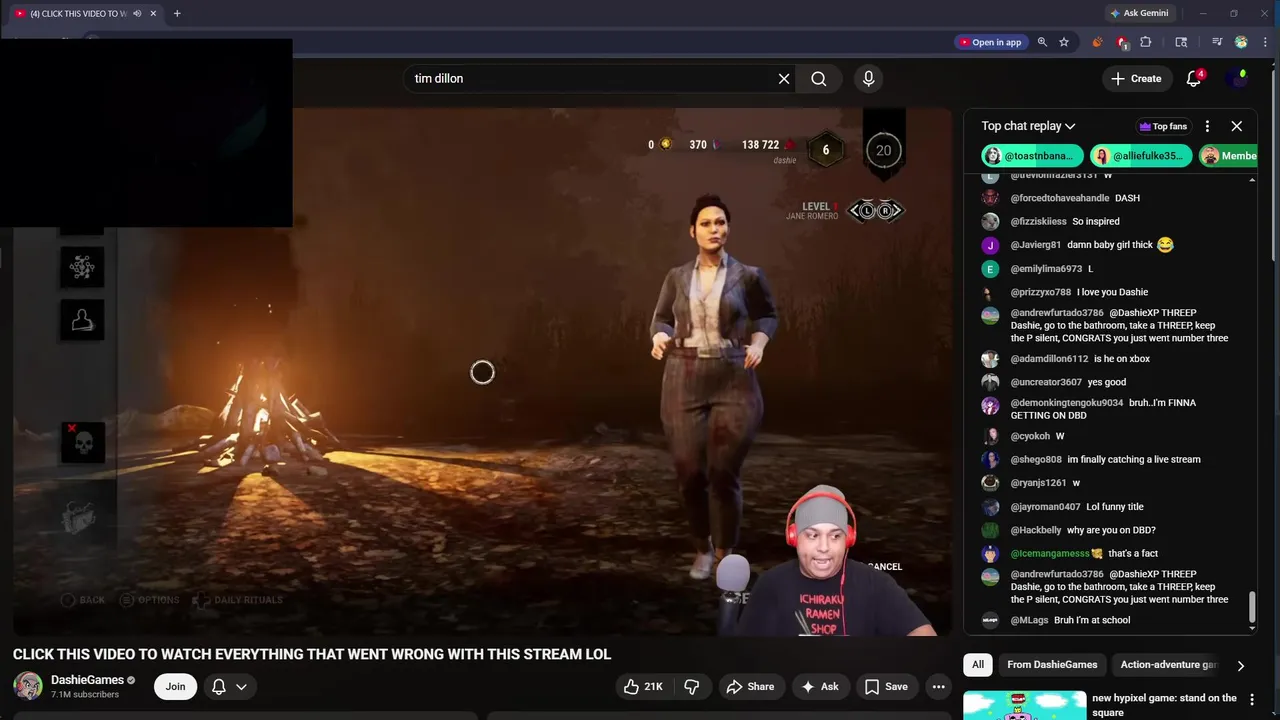Click the @toastnbana... chat chip
The image size is (1280, 720).
(1033, 156)
